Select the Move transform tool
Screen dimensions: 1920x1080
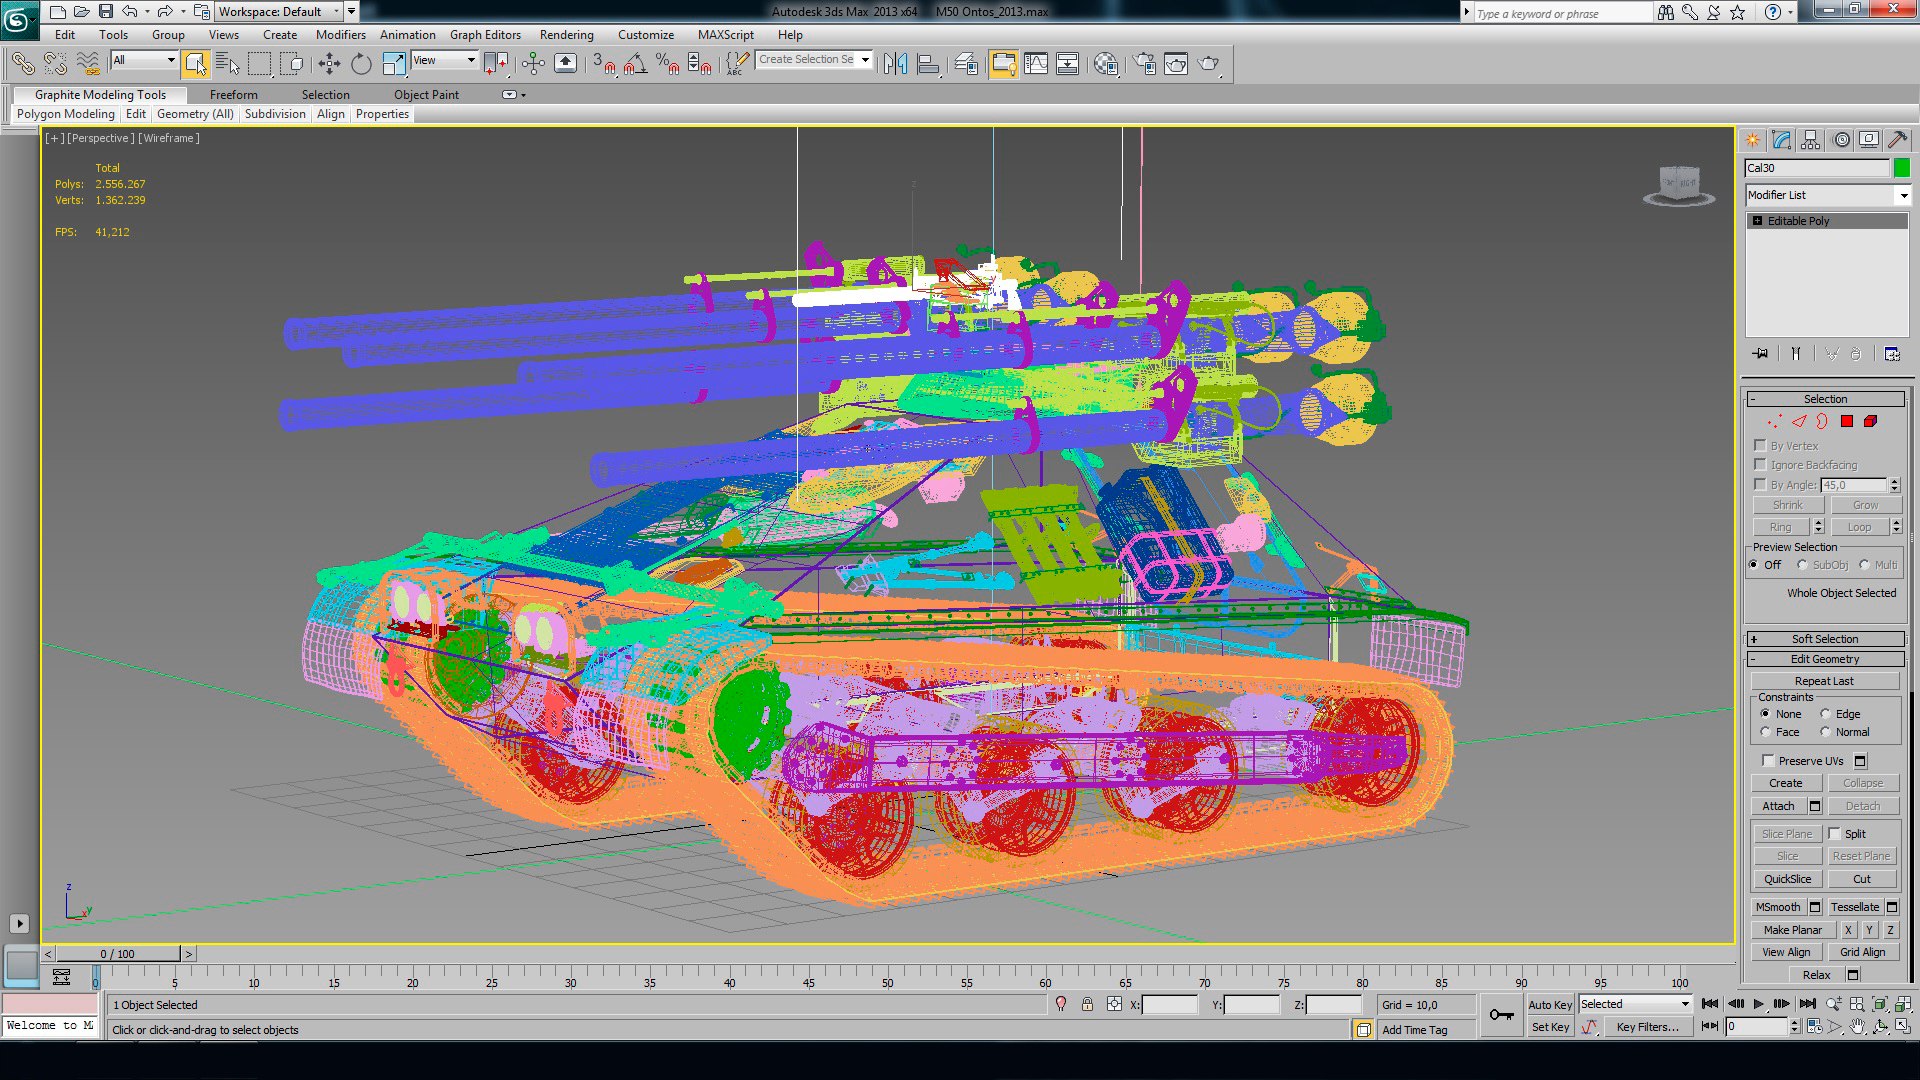329,64
